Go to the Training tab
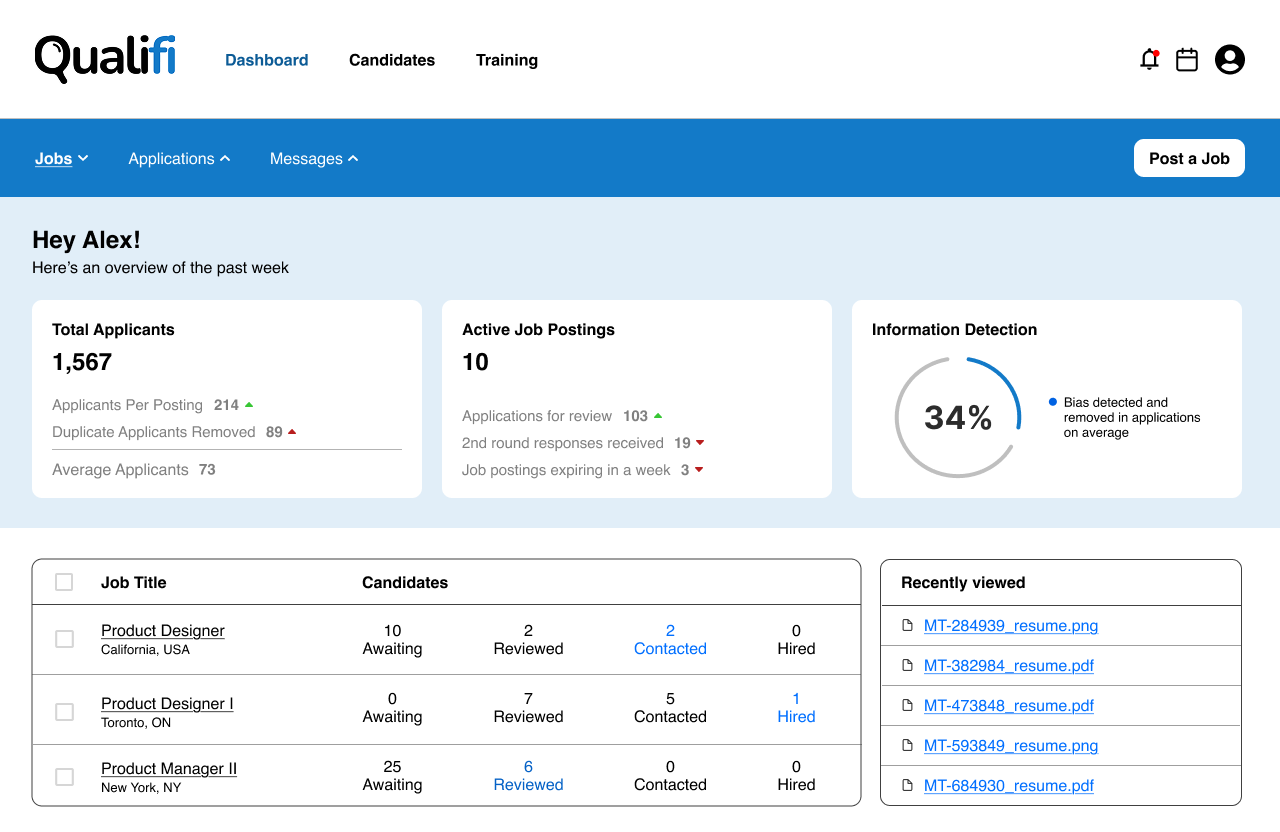Image resolution: width=1280 pixels, height=832 pixels. point(507,60)
